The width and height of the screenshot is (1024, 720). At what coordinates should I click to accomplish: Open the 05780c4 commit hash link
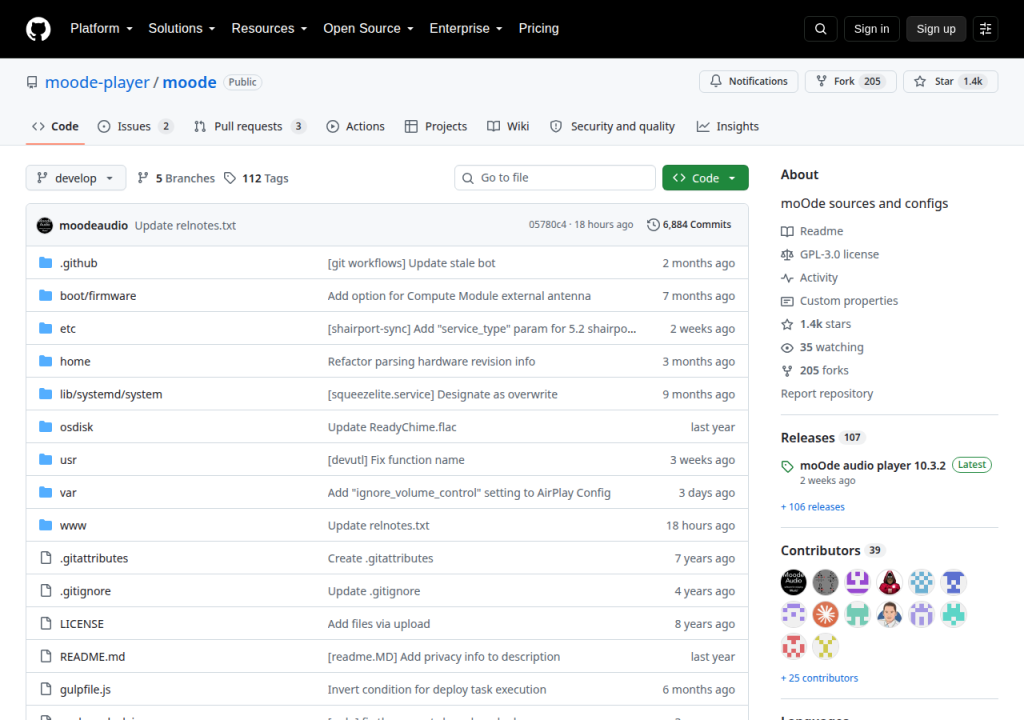tap(547, 225)
